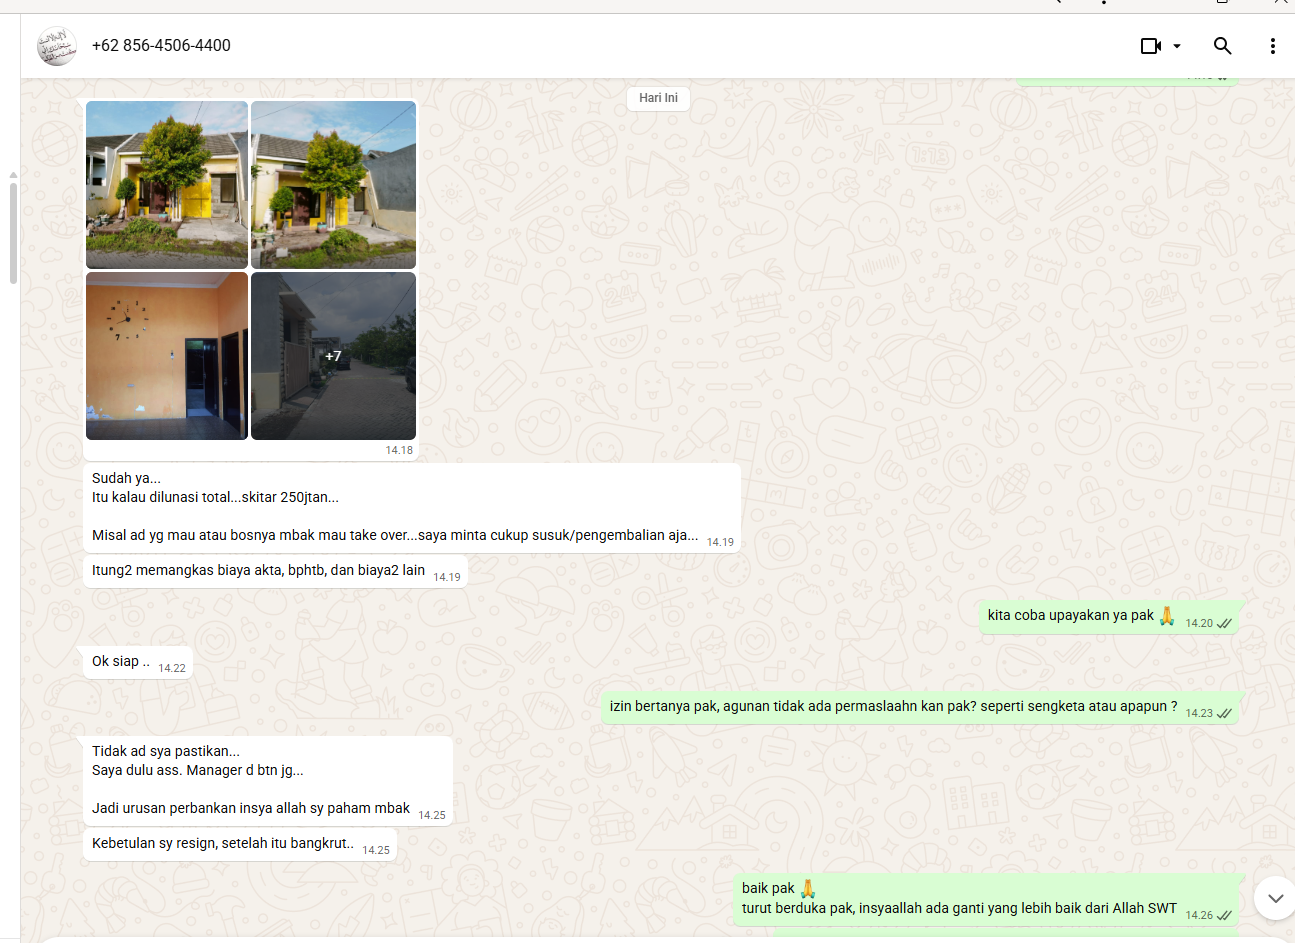Start a video call with the contact
This screenshot has width=1295, height=943.
1151,46
